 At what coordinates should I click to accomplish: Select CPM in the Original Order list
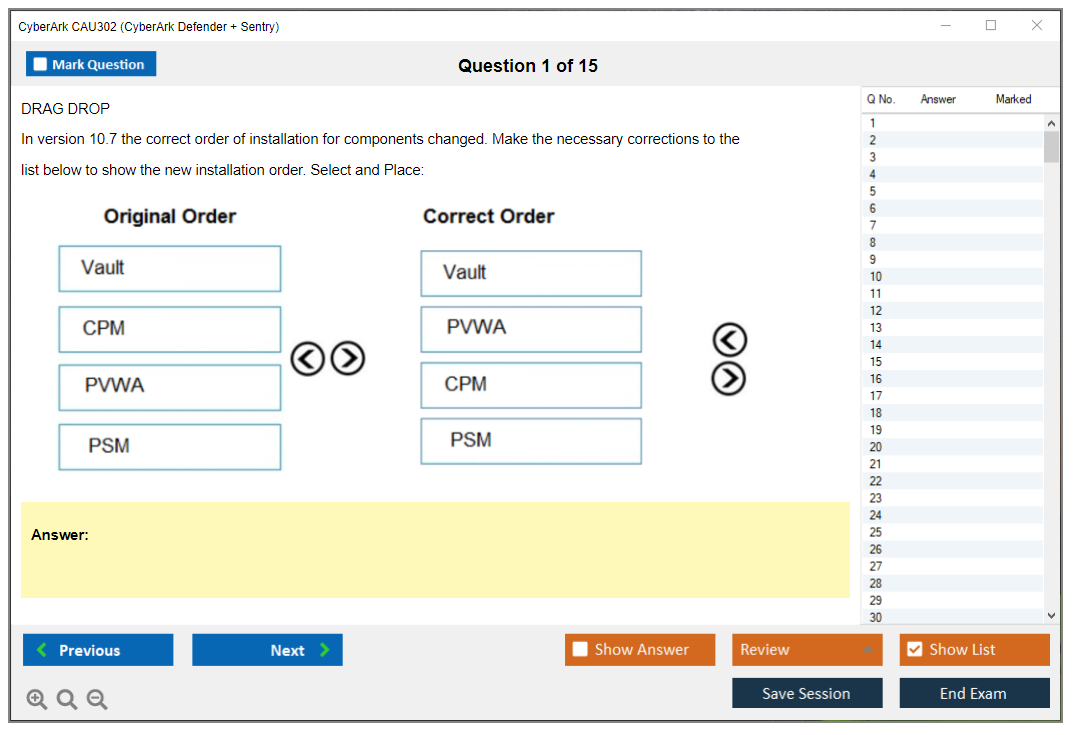(169, 329)
